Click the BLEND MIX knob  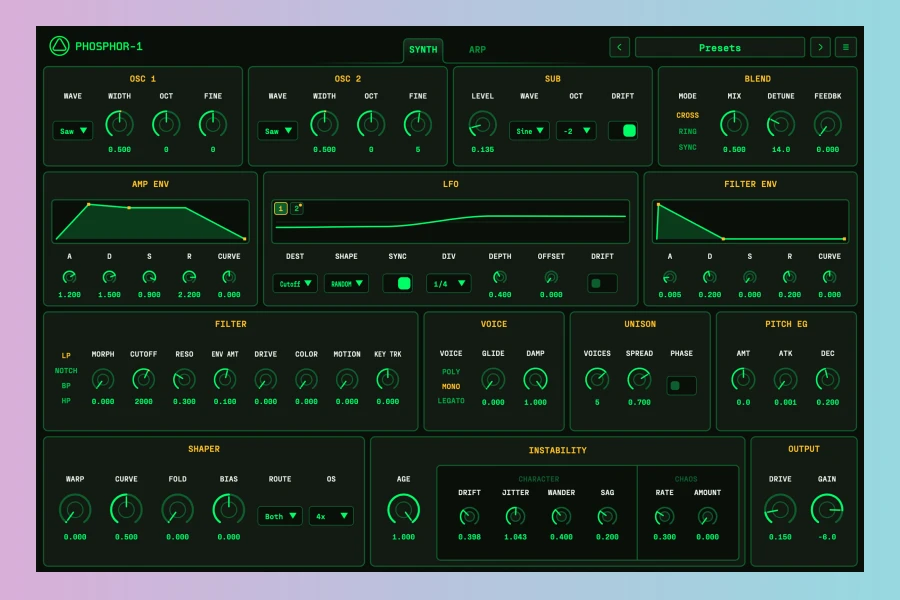point(734,125)
